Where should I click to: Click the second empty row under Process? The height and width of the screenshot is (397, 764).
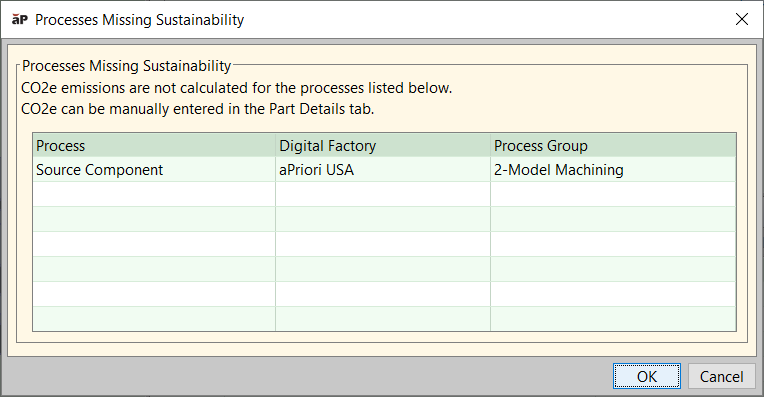pyautogui.click(x=154, y=219)
